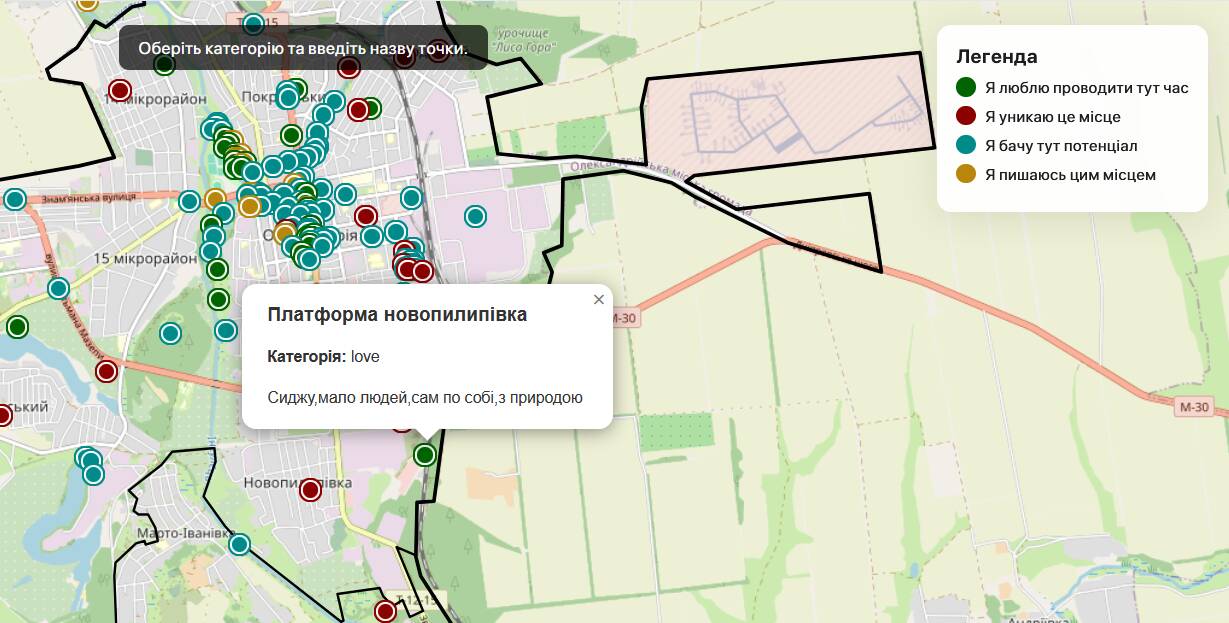This screenshot has width=1229, height=623.
Task: Click the popup title Платформа новопилипівка
Action: click(397, 315)
